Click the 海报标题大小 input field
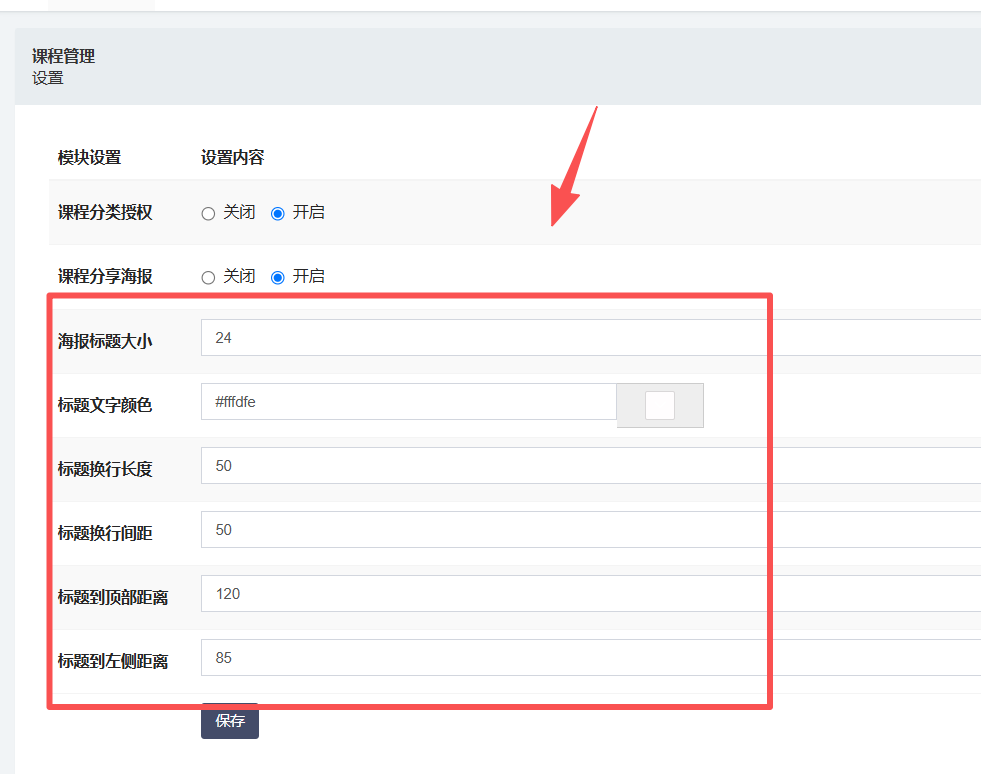The image size is (981, 774). [x=590, y=338]
